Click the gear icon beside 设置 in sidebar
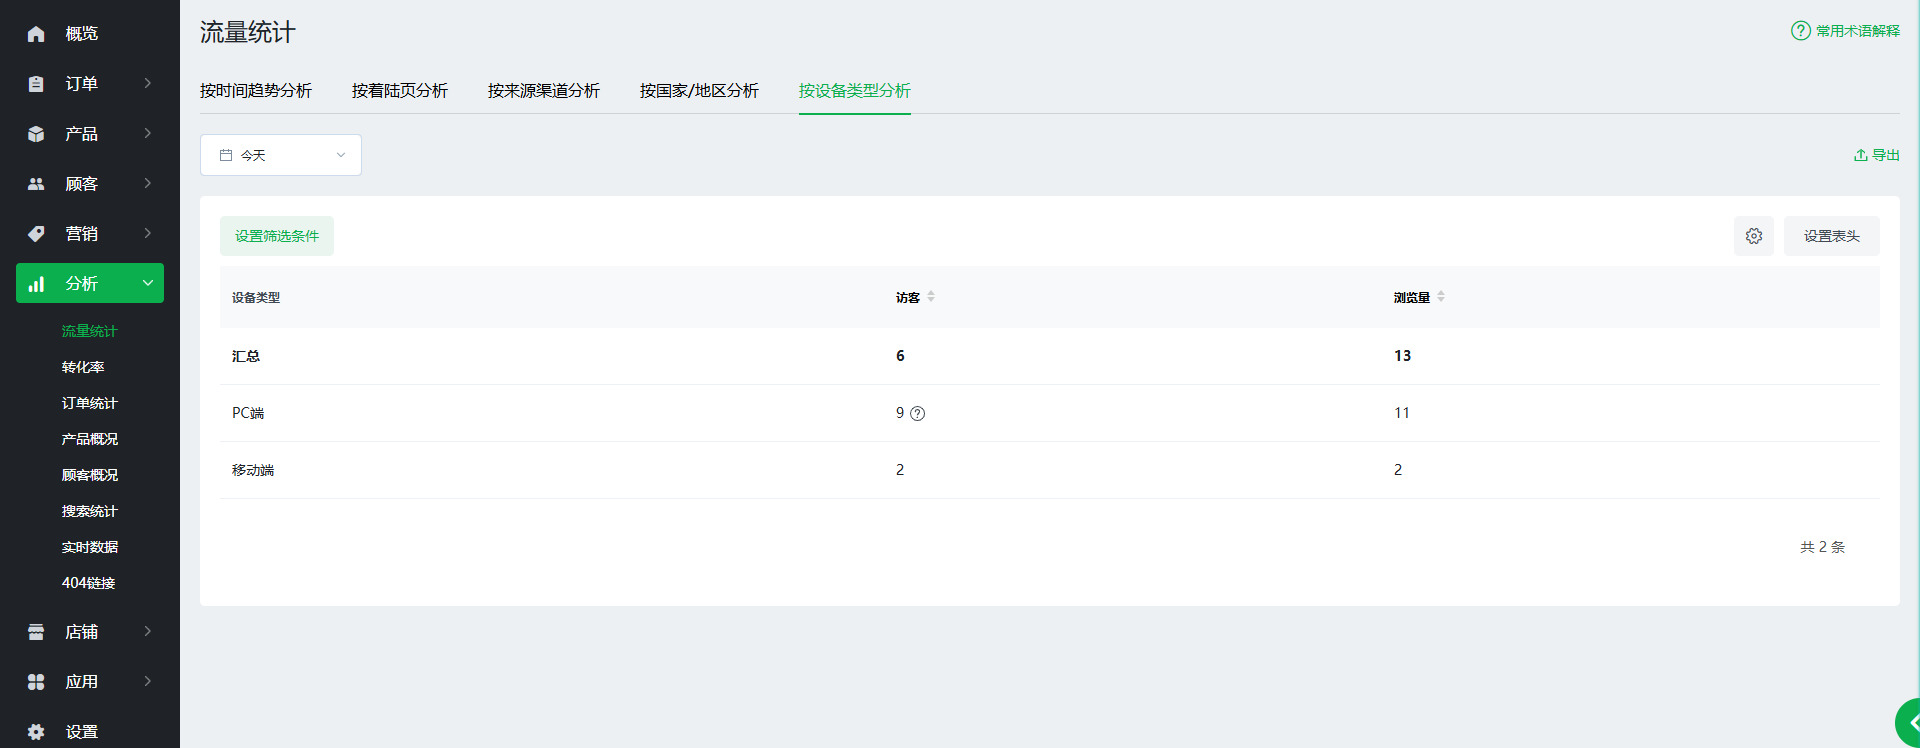Image resolution: width=1920 pixels, height=748 pixels. (36, 732)
